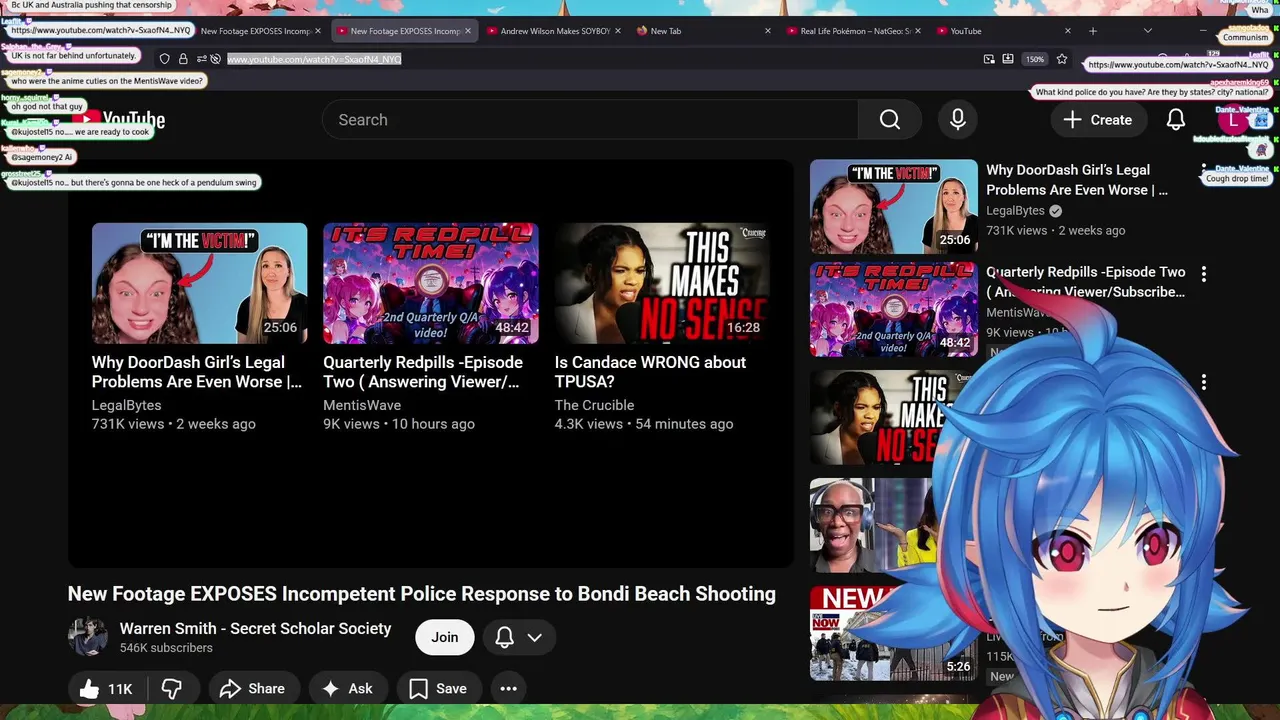The height and width of the screenshot is (720, 1280).
Task: Close the Andrew Wilson tab
Action: pos(620,31)
